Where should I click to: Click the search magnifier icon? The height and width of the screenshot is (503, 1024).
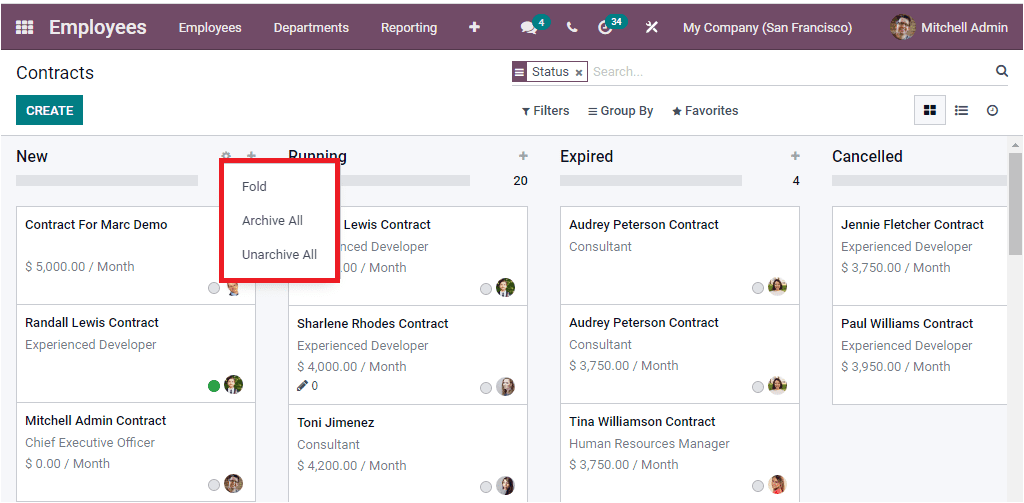(1002, 71)
